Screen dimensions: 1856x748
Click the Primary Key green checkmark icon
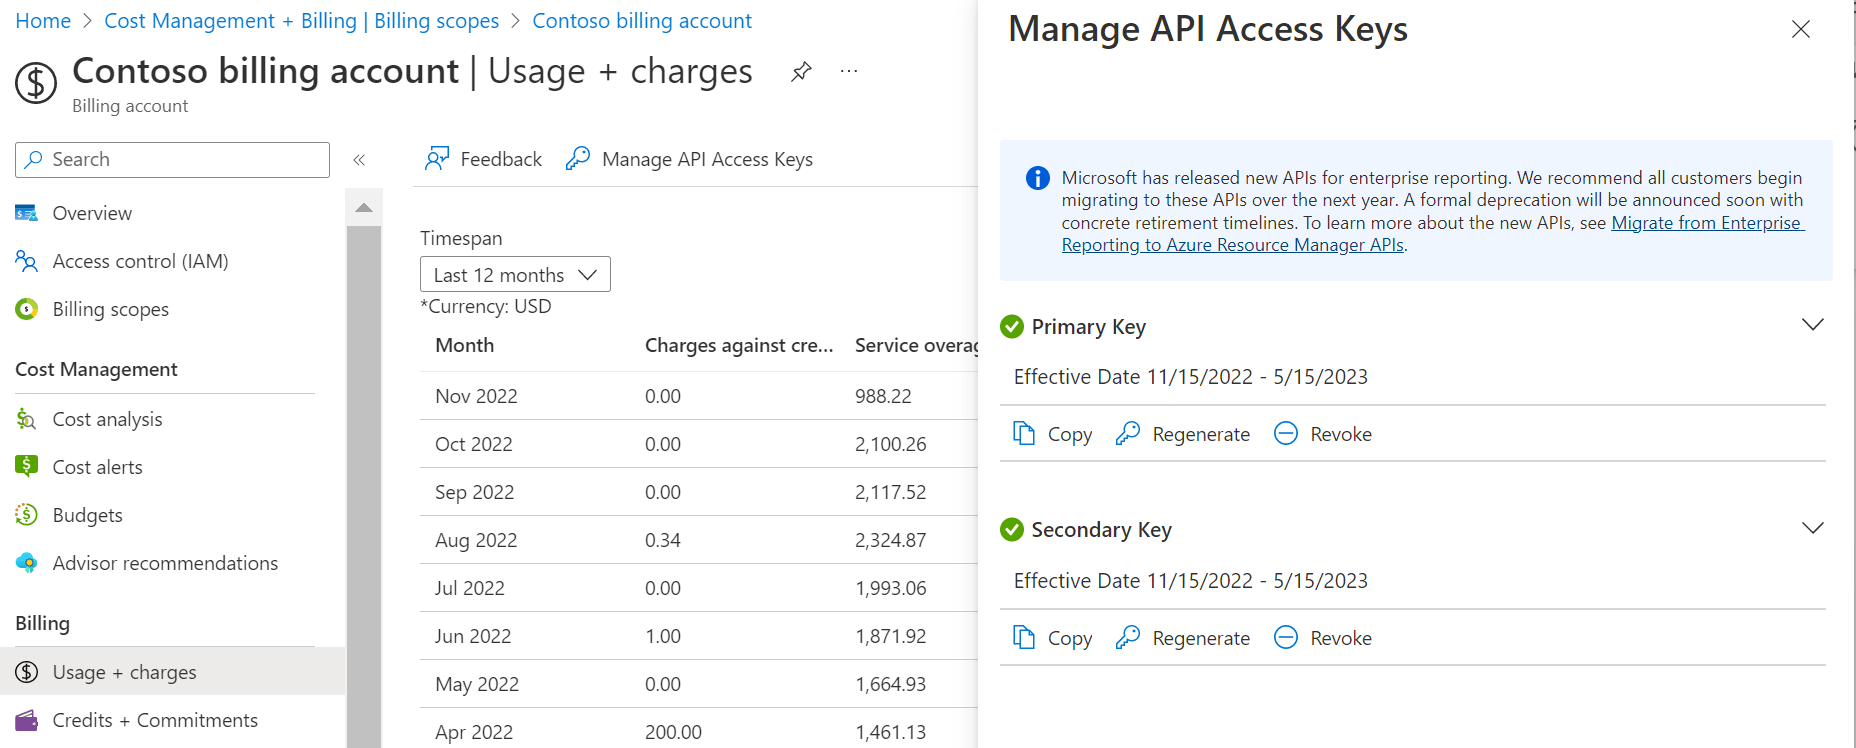pyautogui.click(x=1012, y=326)
